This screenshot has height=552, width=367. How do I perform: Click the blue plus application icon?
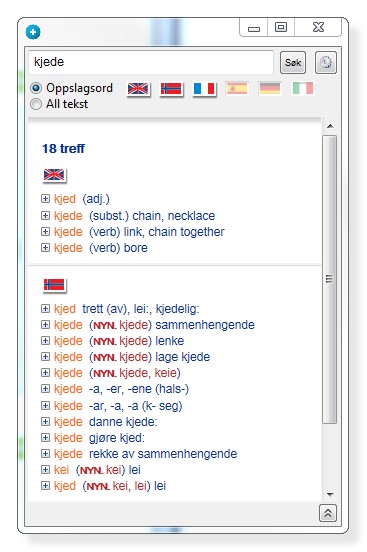click(x=33, y=32)
